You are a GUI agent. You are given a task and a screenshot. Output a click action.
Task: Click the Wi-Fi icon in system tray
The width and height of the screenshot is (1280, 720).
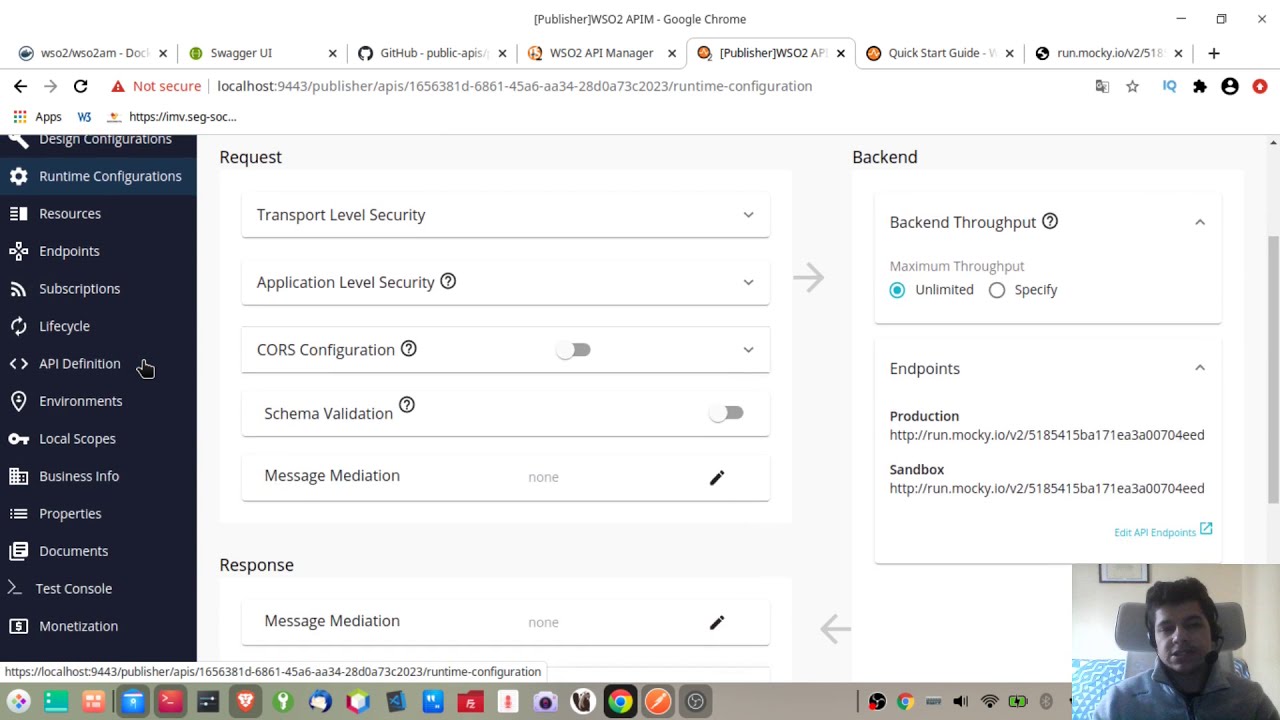(x=989, y=702)
